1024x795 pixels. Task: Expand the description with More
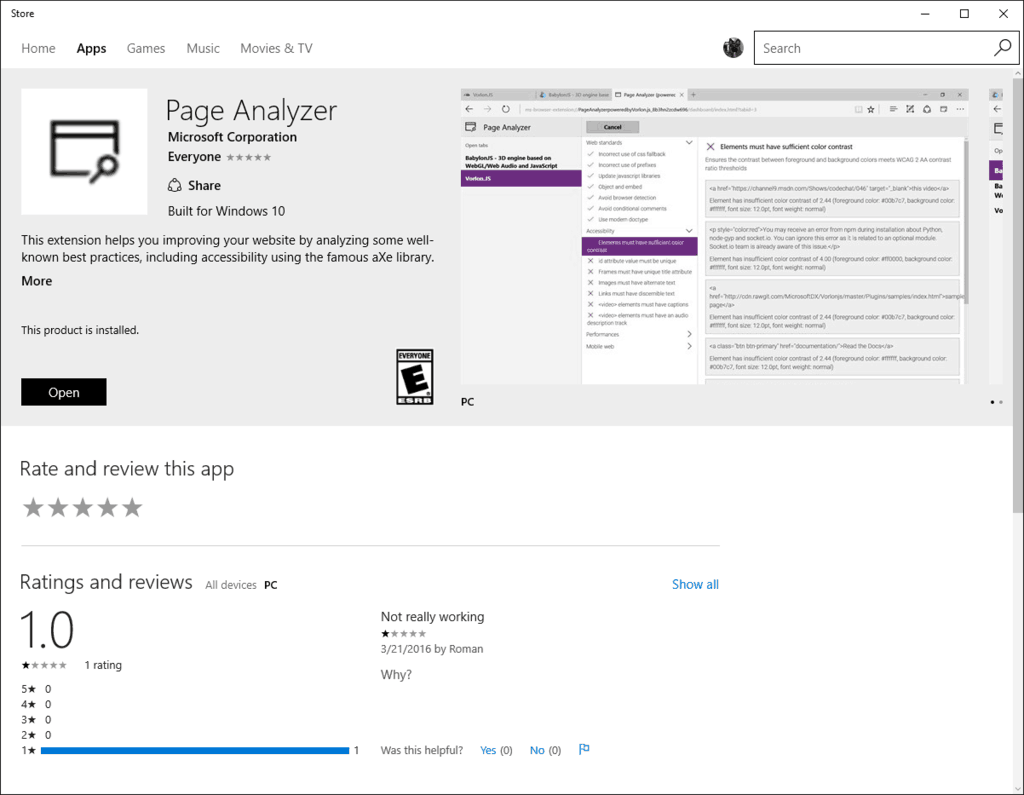click(37, 281)
